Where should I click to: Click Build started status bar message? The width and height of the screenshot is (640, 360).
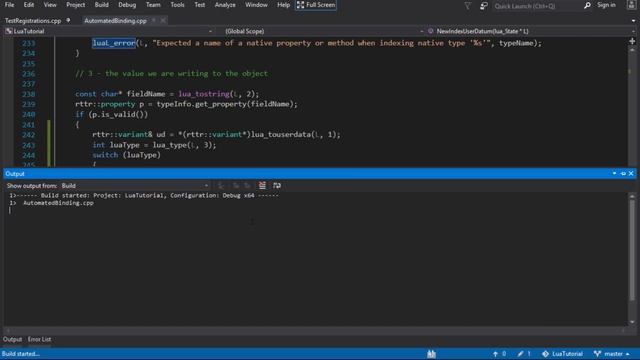coord(20,354)
